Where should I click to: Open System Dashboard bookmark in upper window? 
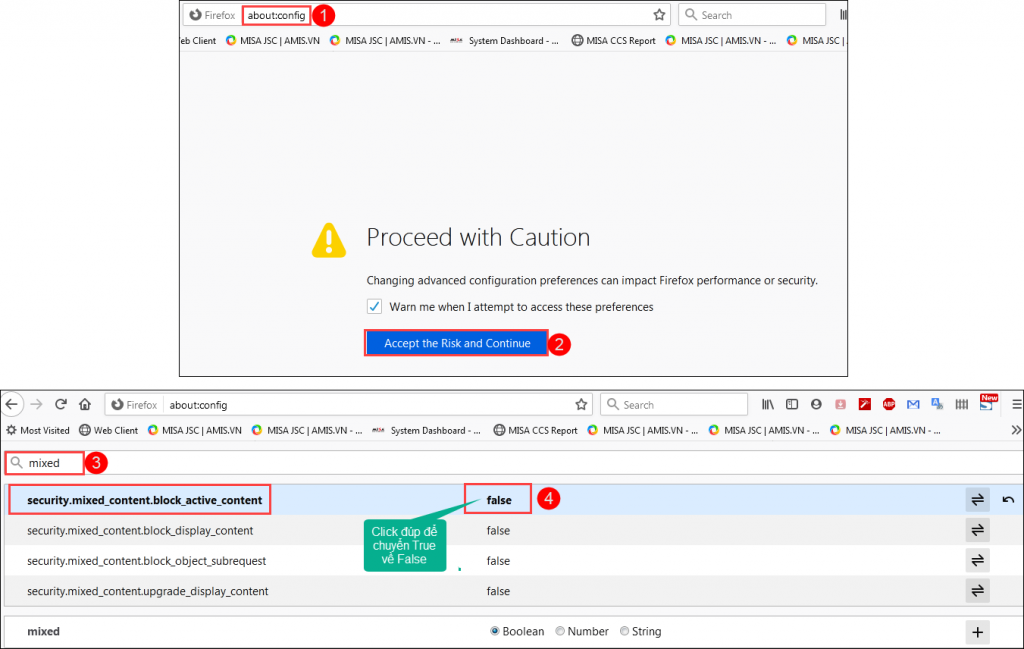pyautogui.click(x=504, y=40)
